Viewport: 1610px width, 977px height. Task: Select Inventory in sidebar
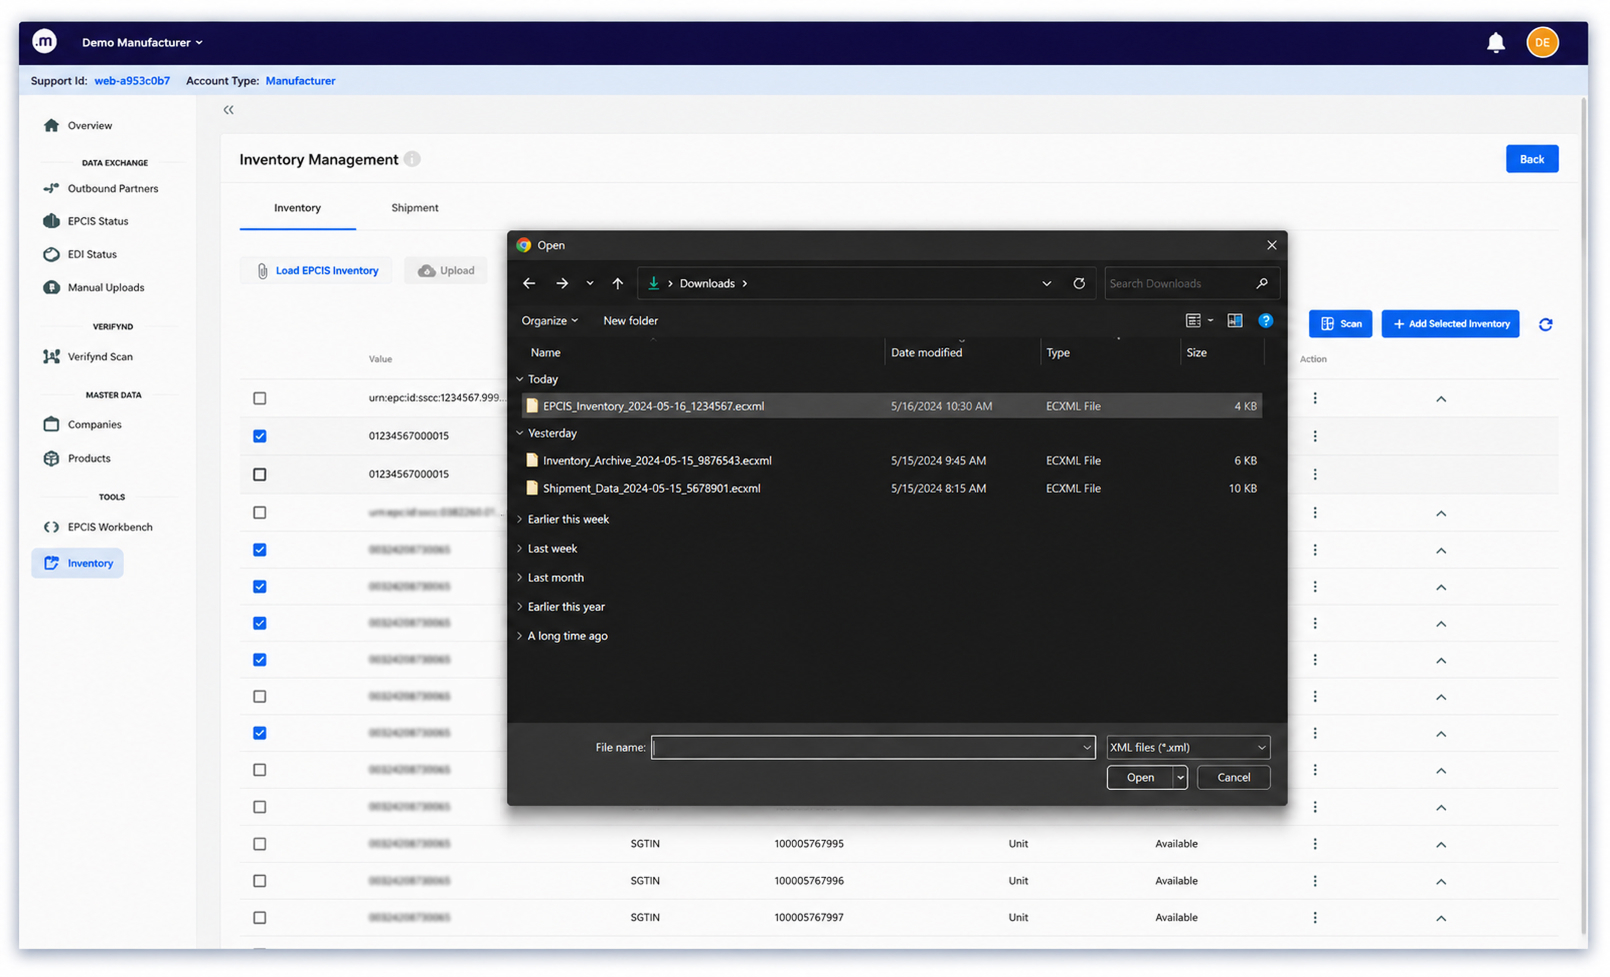(x=78, y=563)
